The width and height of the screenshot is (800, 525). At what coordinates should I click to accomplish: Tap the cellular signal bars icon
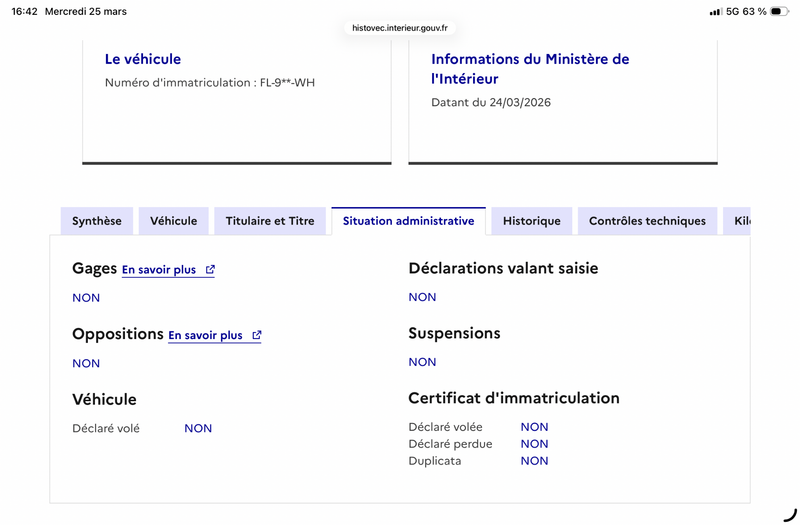[x=715, y=12]
